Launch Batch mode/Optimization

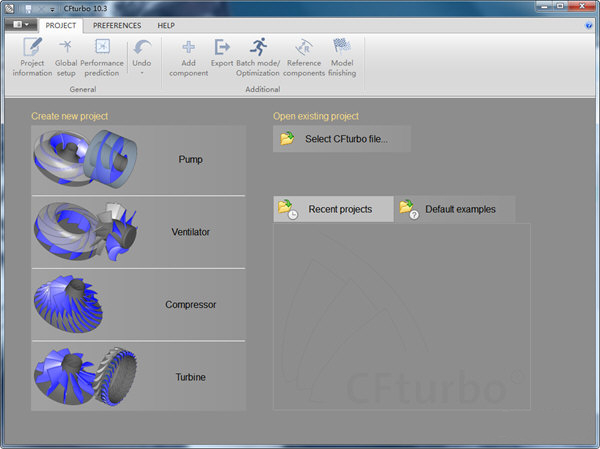pos(258,57)
